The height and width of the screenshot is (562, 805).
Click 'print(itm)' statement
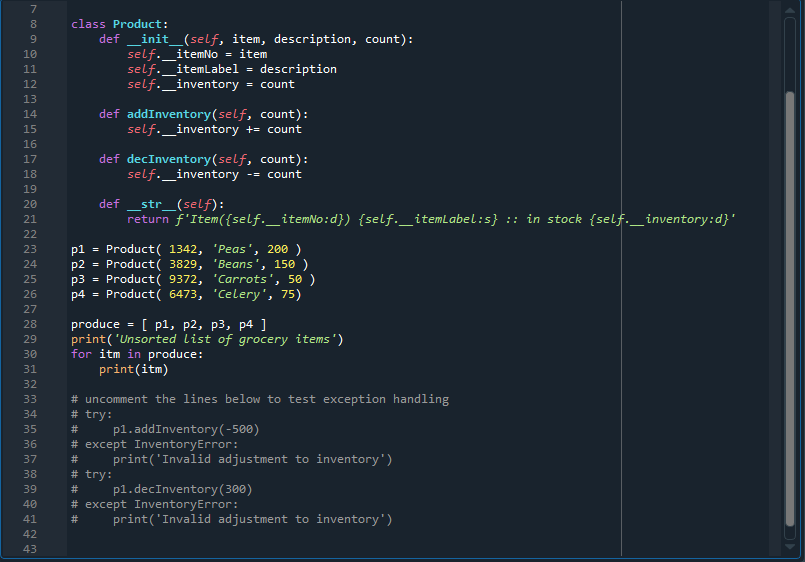[x=133, y=369]
